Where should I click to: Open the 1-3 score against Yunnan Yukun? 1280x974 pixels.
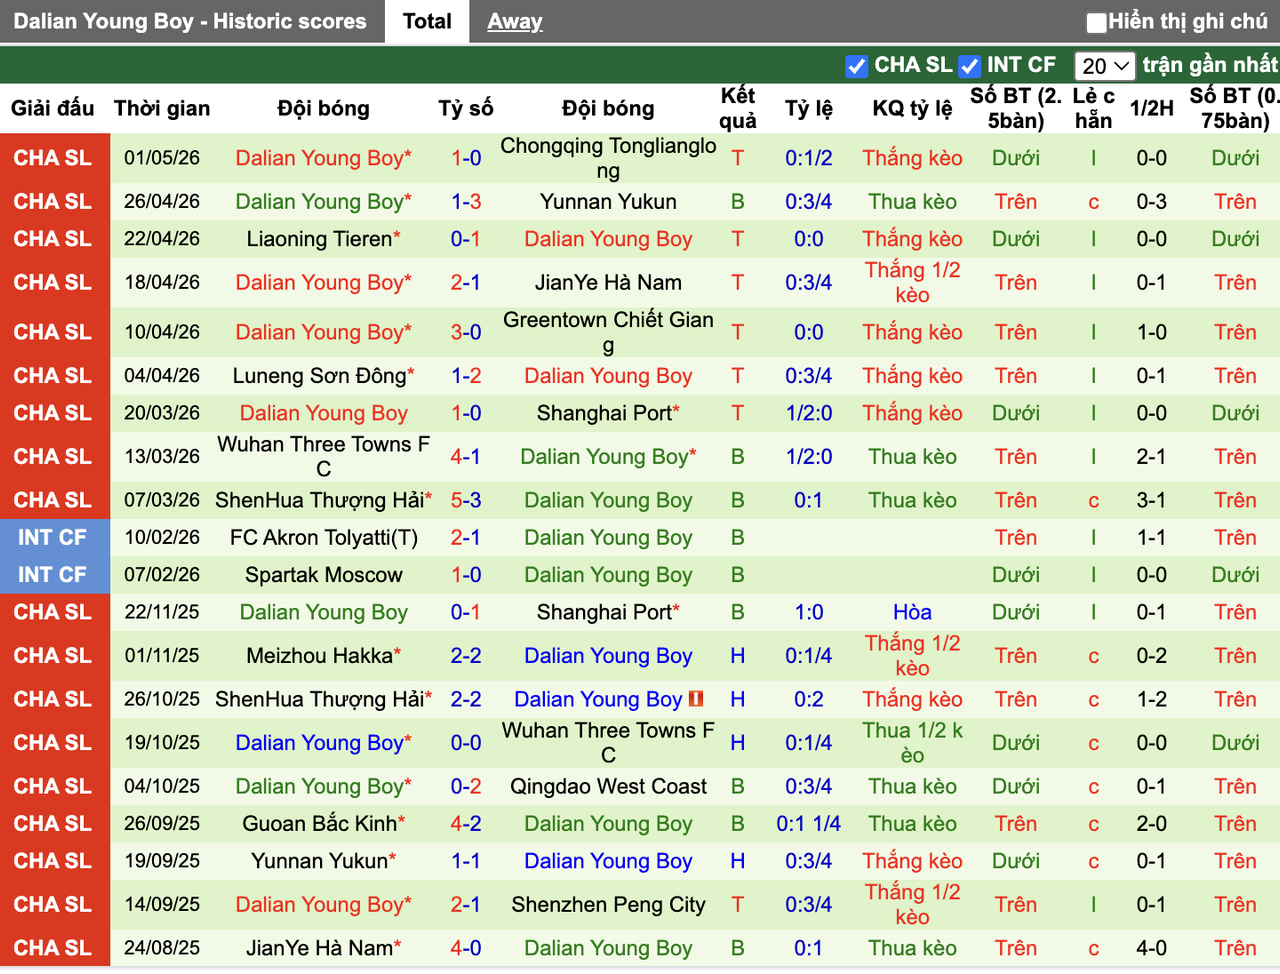[x=466, y=201]
